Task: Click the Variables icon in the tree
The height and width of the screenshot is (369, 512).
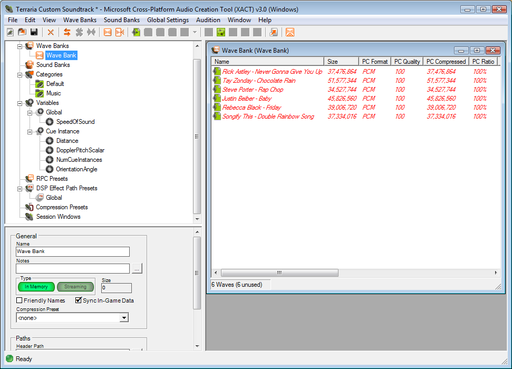Action: 30,103
